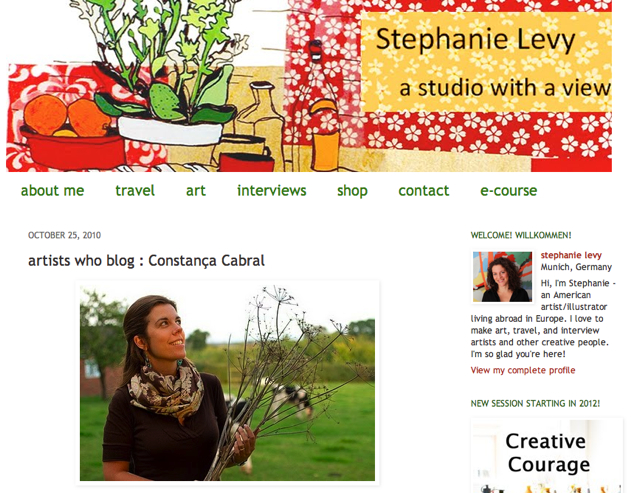Go to the travel section
The width and height of the screenshot is (640, 493).
pos(135,191)
